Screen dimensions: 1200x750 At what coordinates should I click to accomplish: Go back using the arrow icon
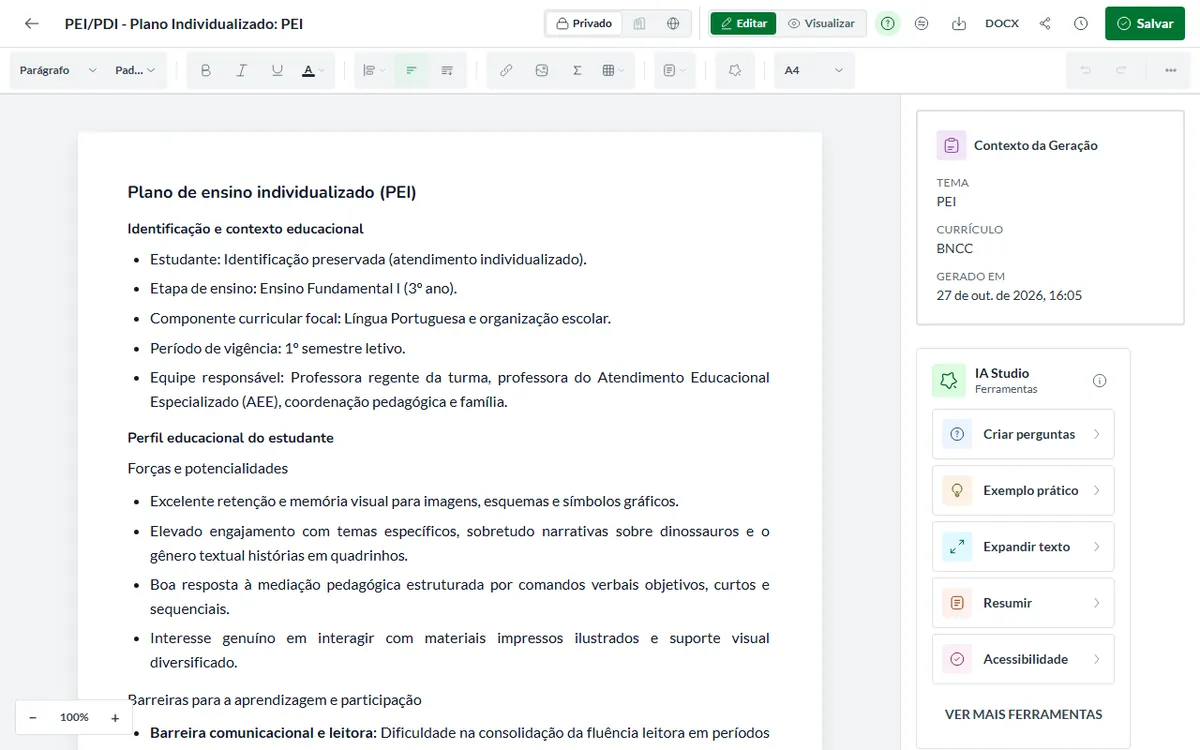tap(32, 23)
